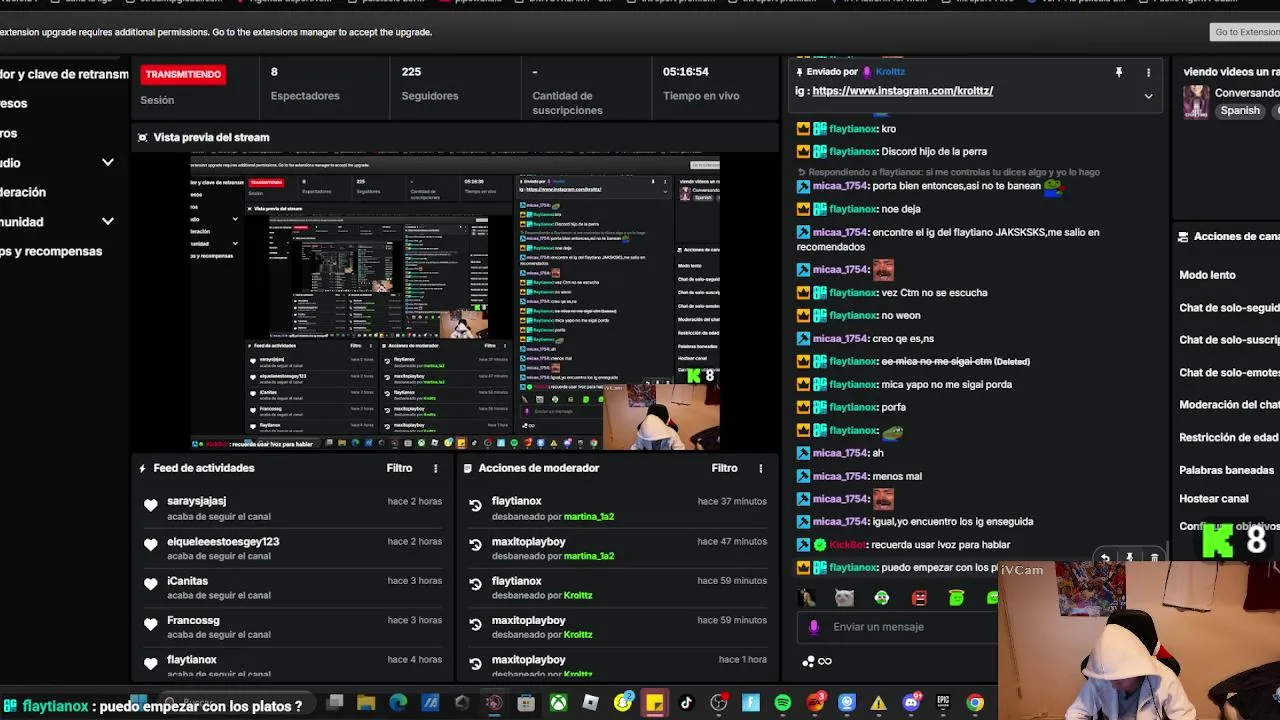Select the grumpy cat emote below chat
This screenshot has width=1280, height=720.
(844, 598)
